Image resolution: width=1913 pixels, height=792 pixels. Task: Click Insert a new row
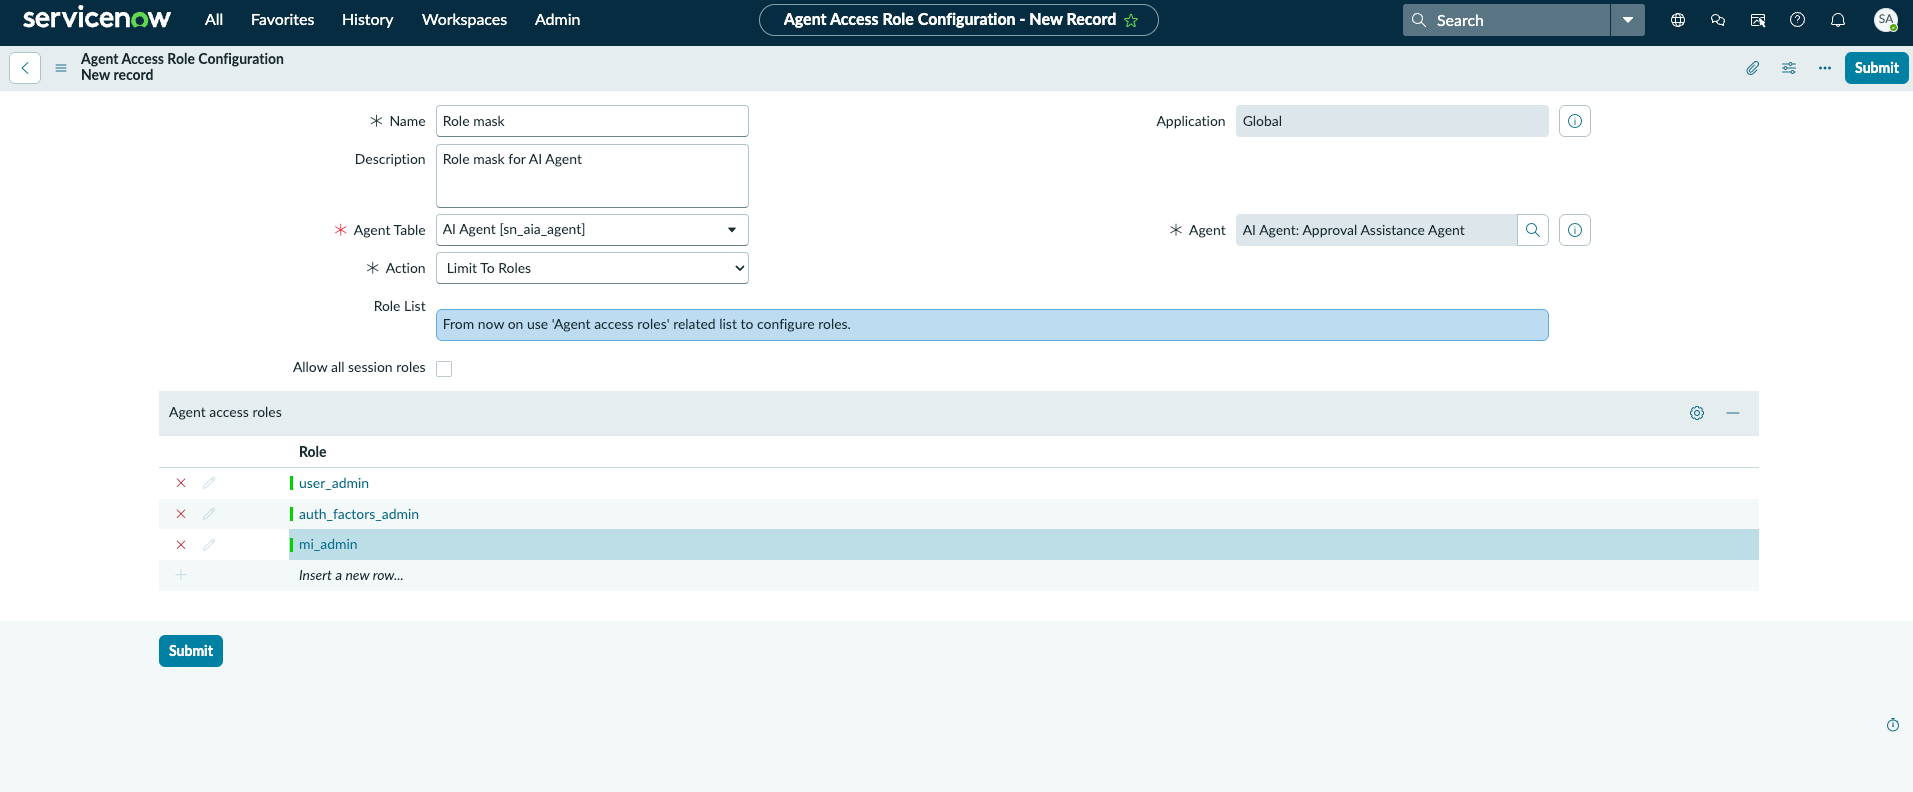coord(351,575)
